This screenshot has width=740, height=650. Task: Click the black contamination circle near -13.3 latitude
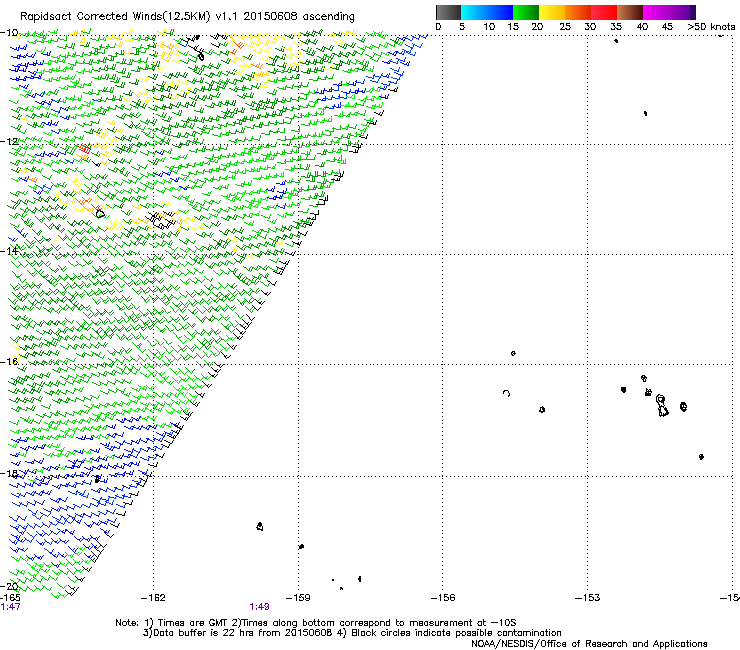coord(100,214)
